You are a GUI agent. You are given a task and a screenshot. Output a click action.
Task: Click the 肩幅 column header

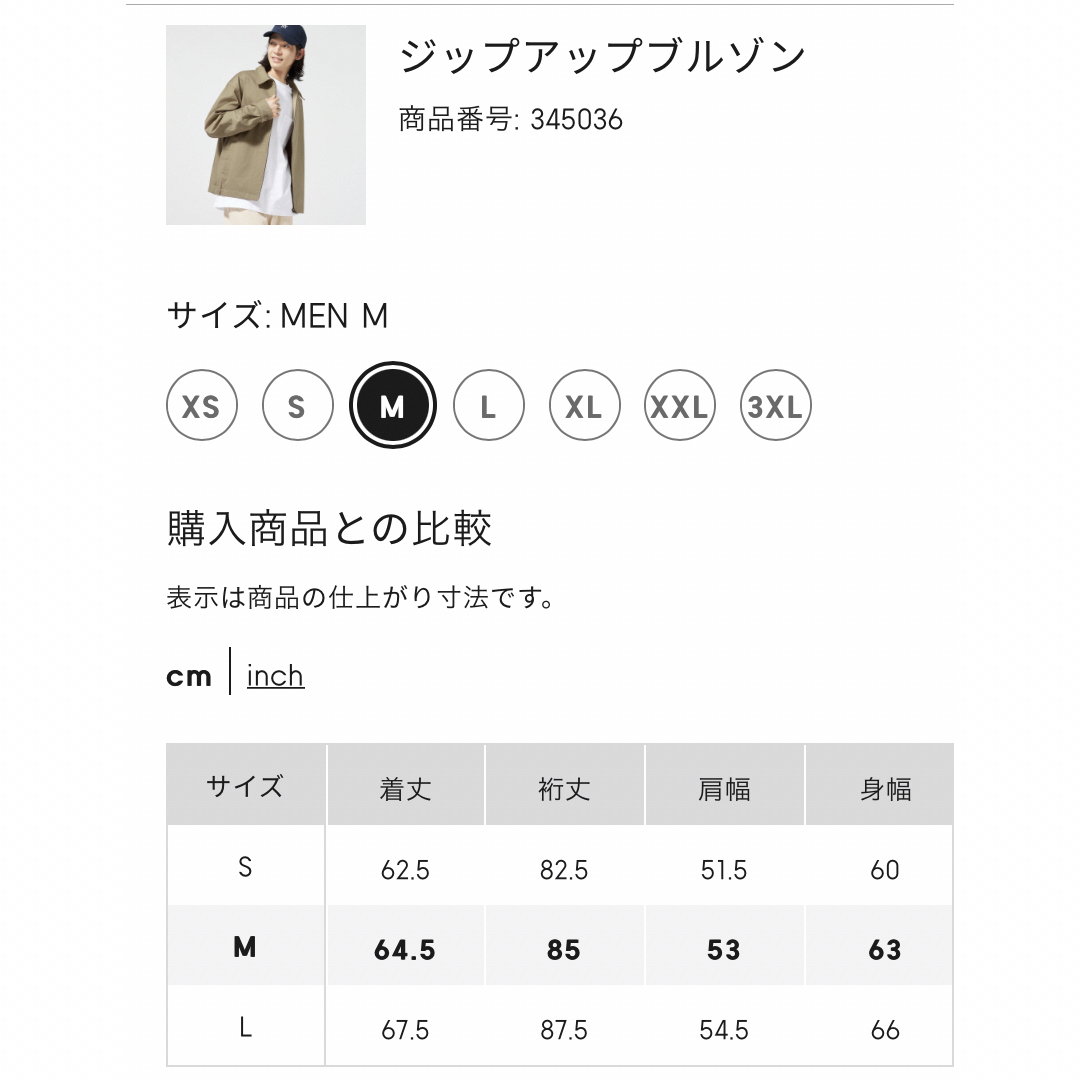pyautogui.click(x=725, y=785)
